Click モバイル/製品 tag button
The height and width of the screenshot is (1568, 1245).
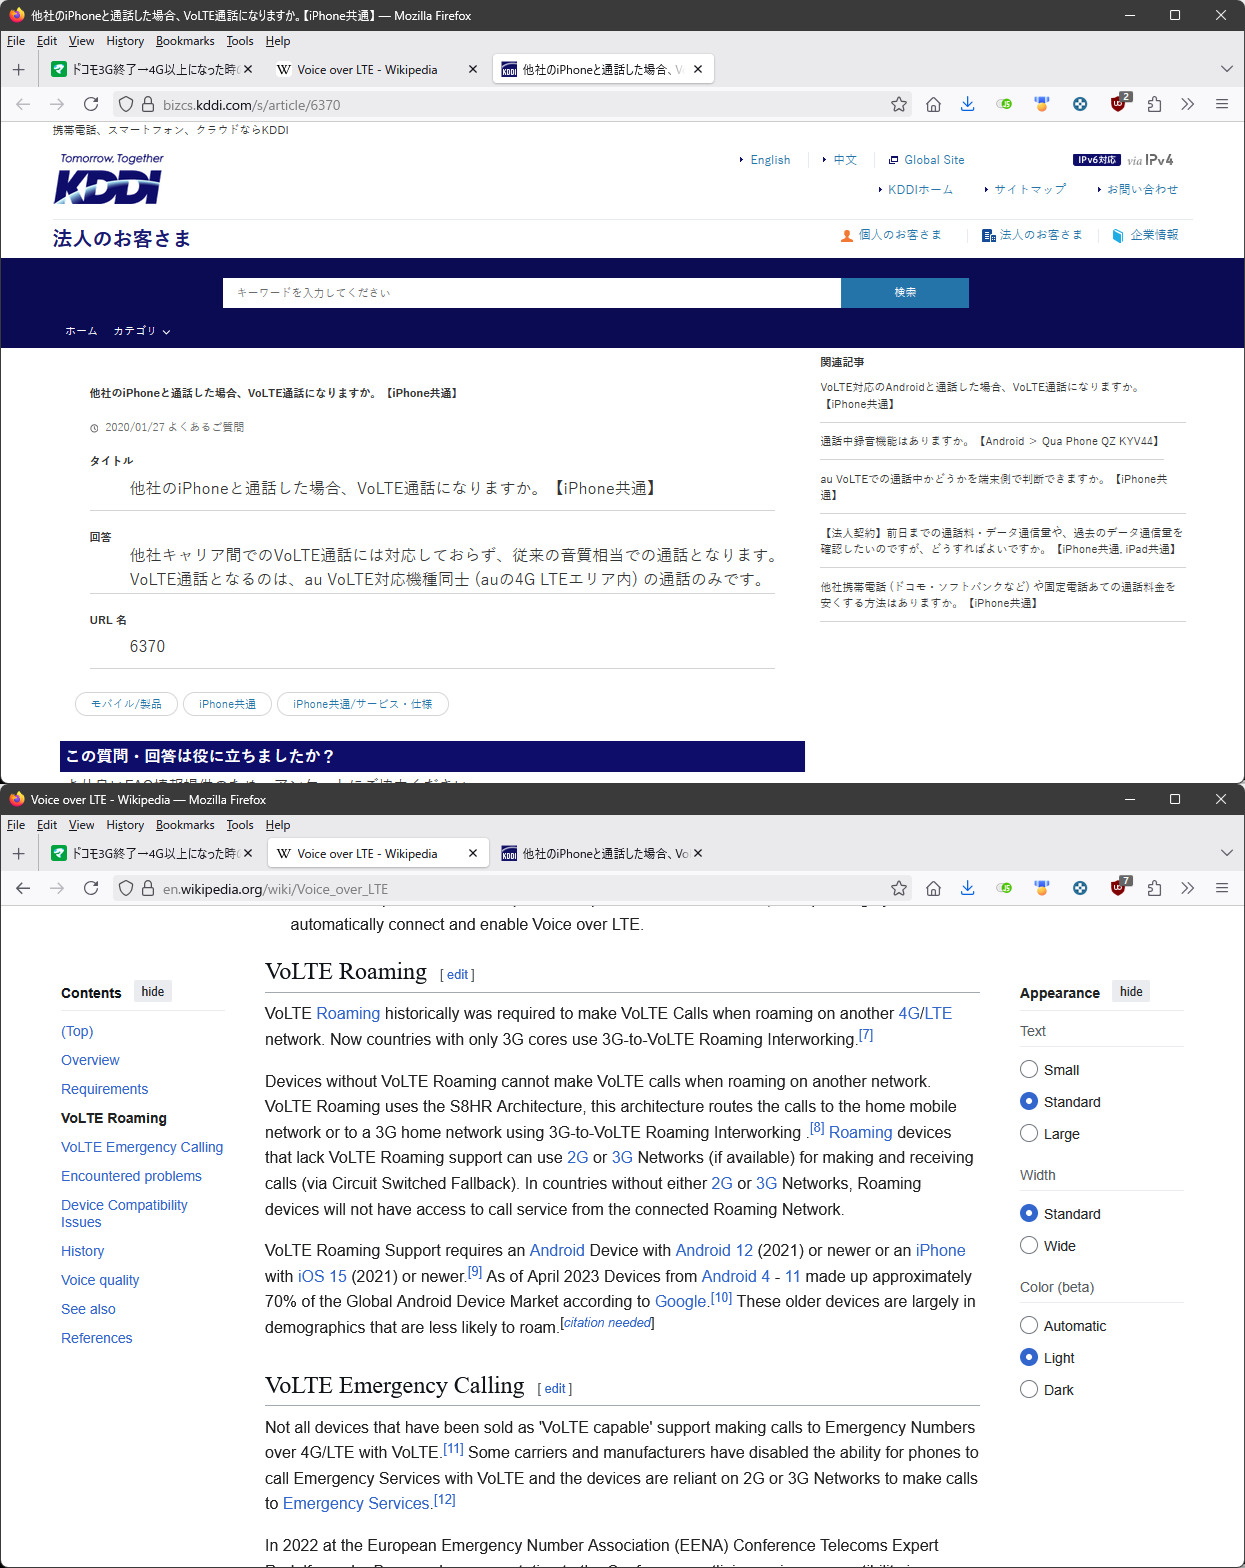126,704
